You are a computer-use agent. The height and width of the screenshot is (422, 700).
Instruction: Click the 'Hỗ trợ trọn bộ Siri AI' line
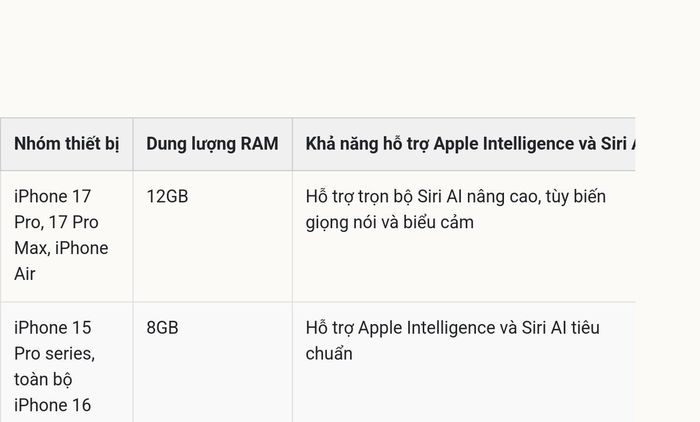383,196
